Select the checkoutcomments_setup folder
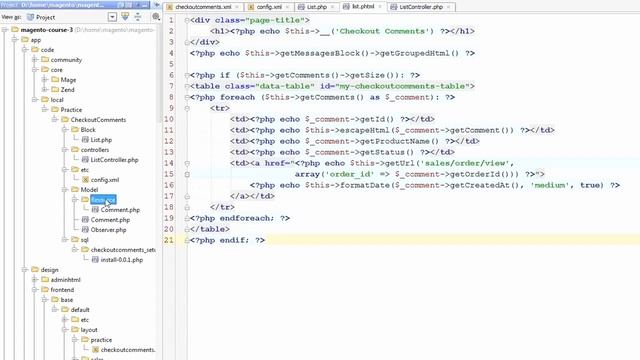The height and width of the screenshot is (360, 640). [x=123, y=250]
